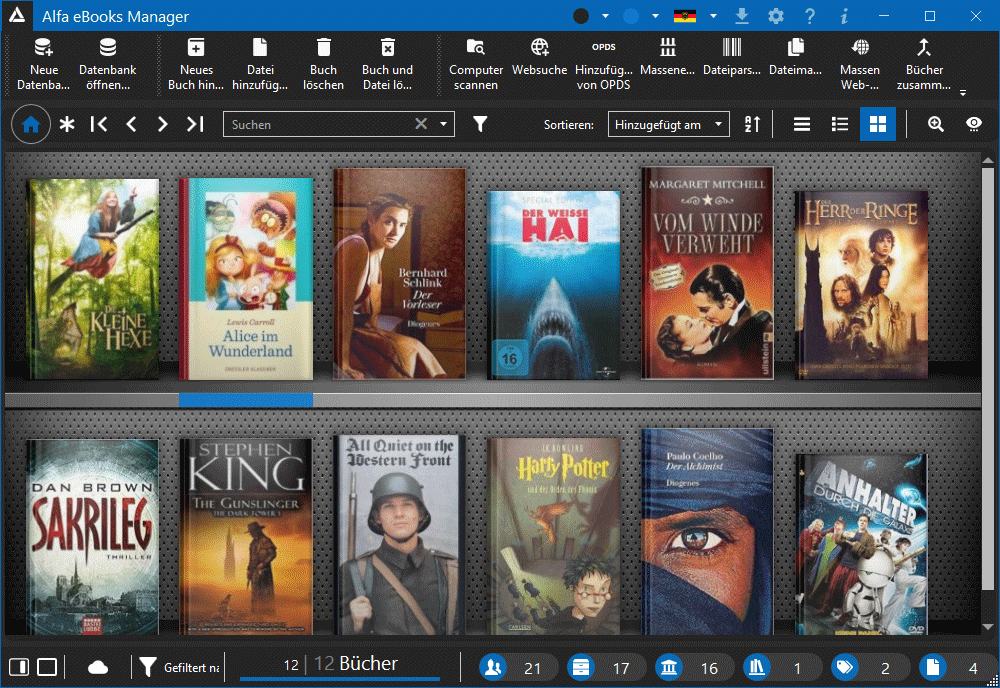Click the Home navigation icon
The width and height of the screenshot is (1000, 688).
tap(31, 125)
